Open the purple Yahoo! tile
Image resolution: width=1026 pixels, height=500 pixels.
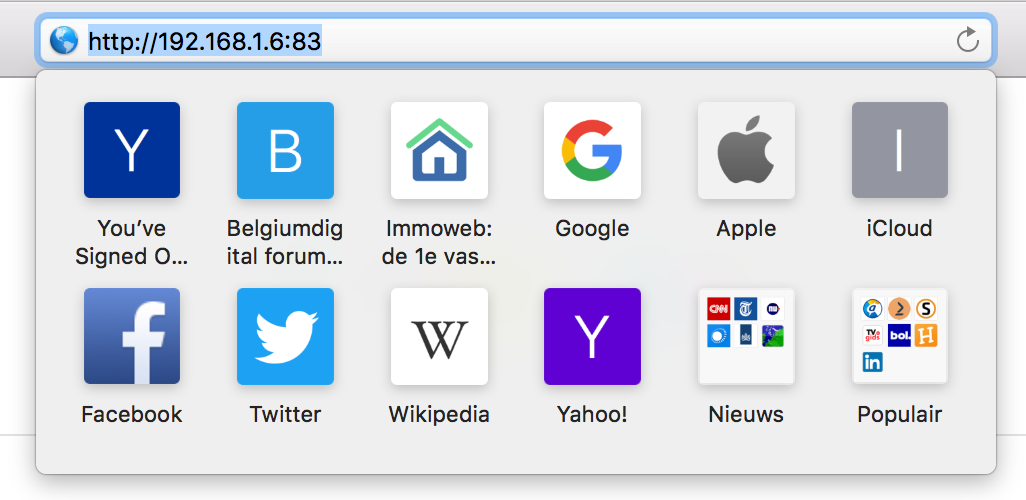click(x=592, y=336)
